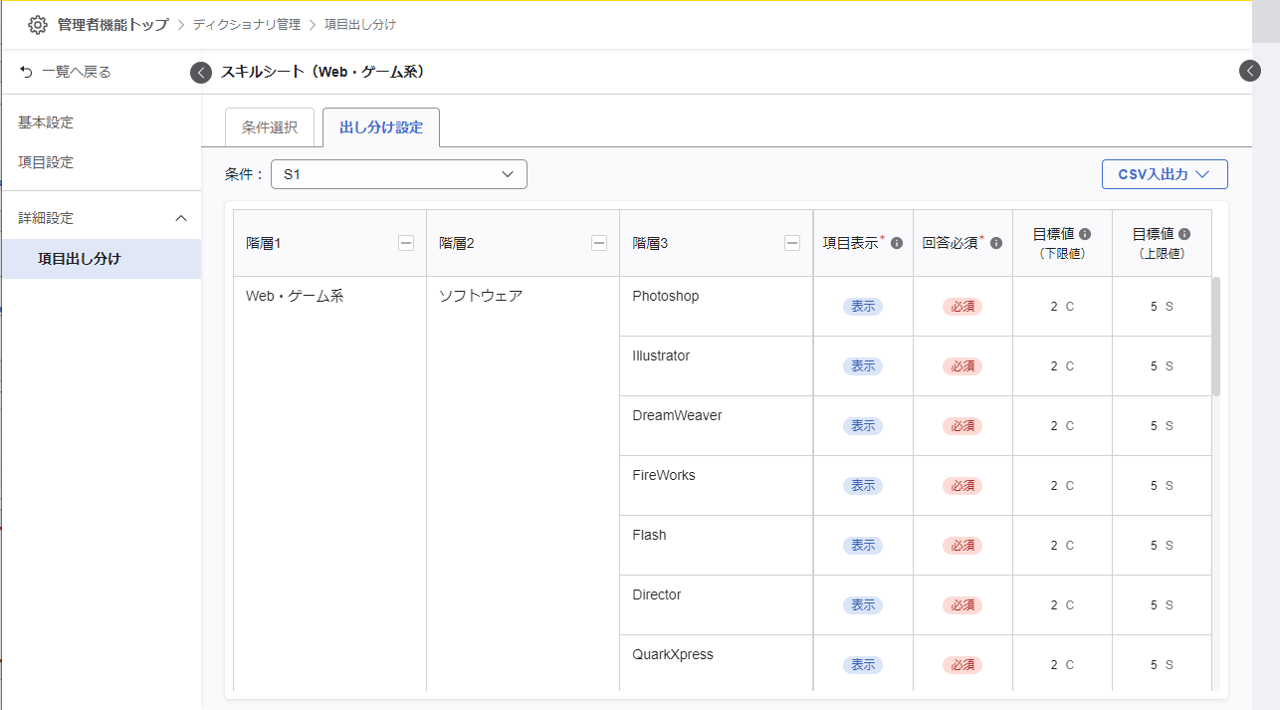1280x710 pixels.
Task: Click the 項目出し分け breadcrumb
Action: pyautogui.click(x=360, y=24)
